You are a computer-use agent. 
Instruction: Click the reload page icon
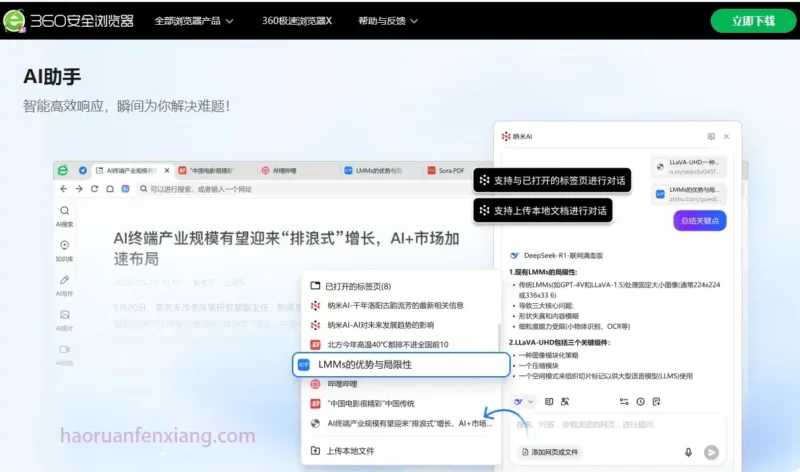(94, 189)
